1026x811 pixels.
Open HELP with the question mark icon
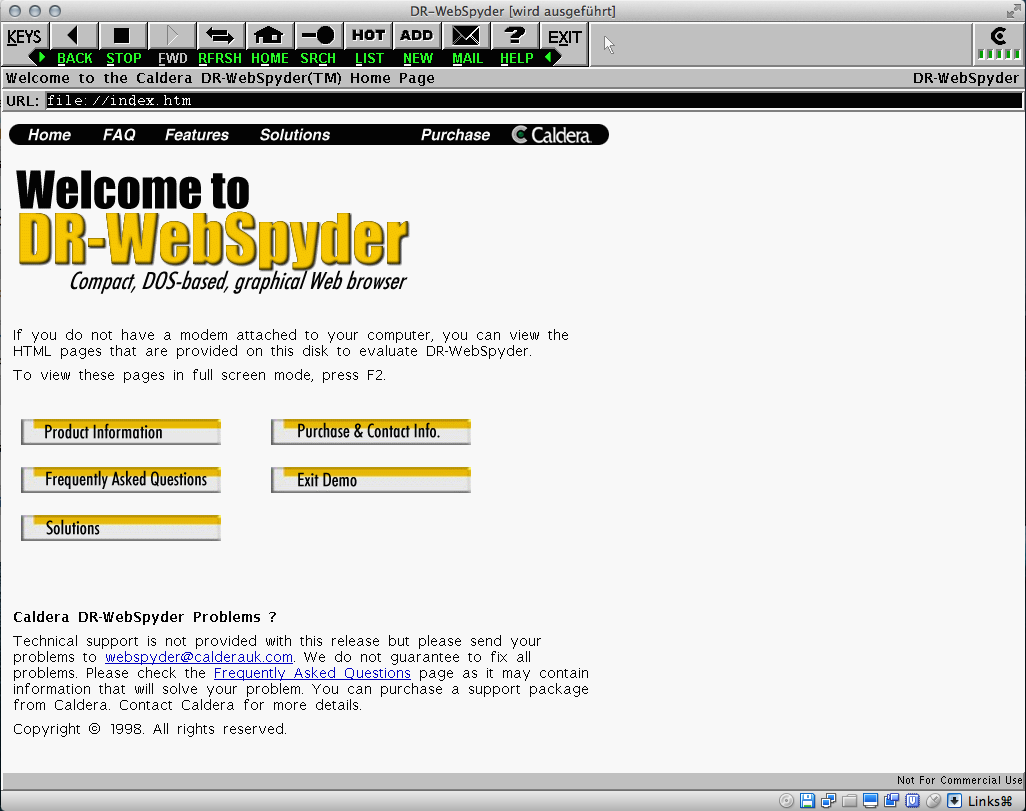[515, 36]
